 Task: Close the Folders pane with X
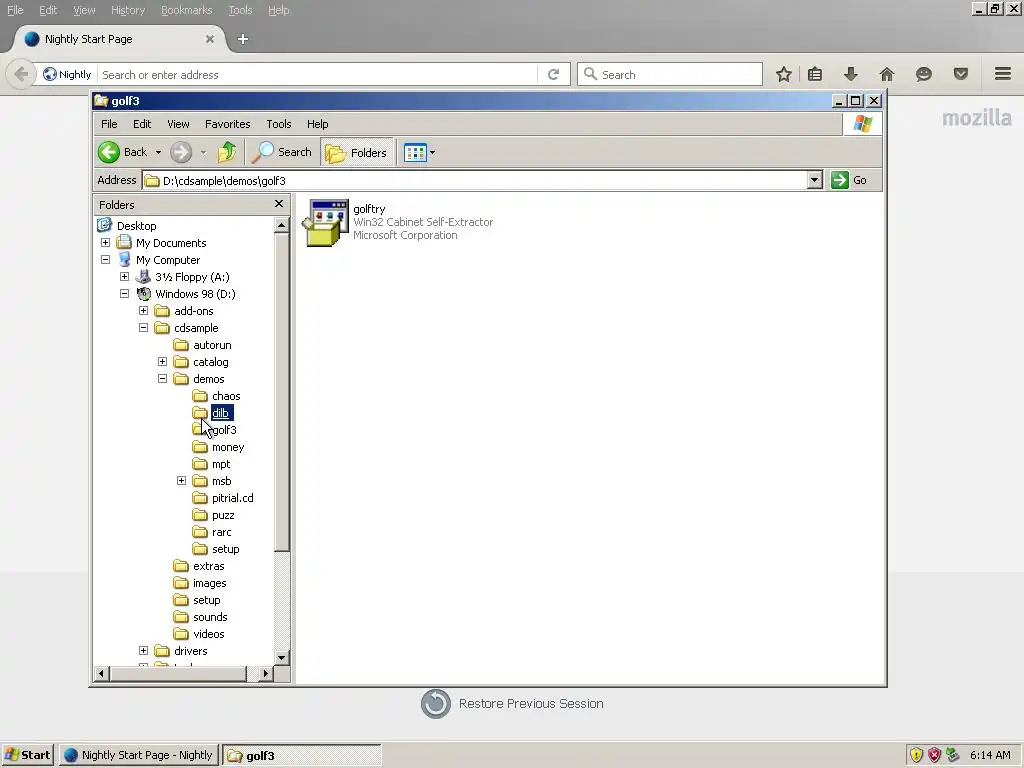(279, 204)
